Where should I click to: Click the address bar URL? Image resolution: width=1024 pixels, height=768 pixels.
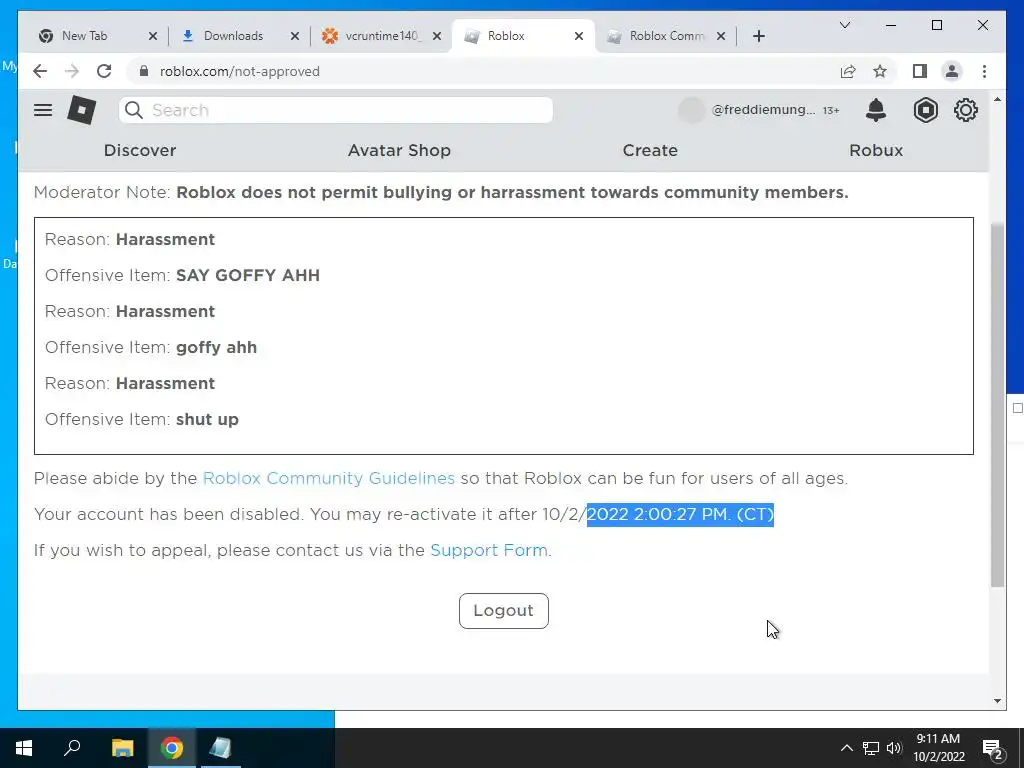[x=240, y=71]
